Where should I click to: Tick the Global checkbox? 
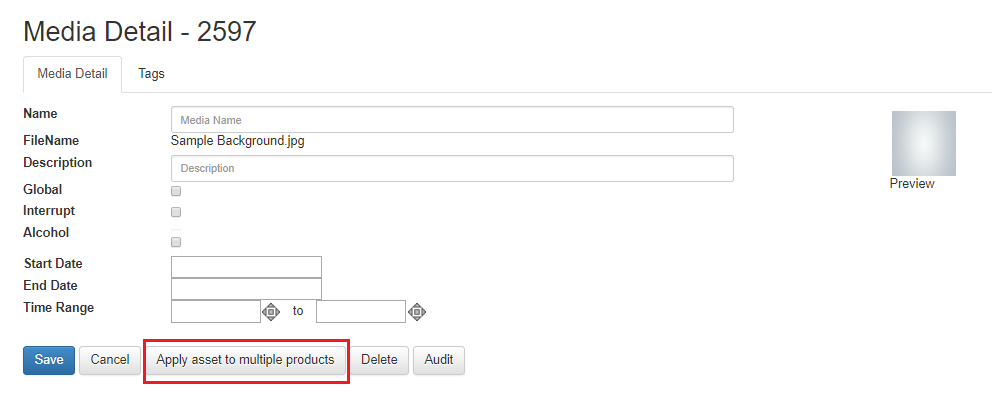(x=176, y=191)
